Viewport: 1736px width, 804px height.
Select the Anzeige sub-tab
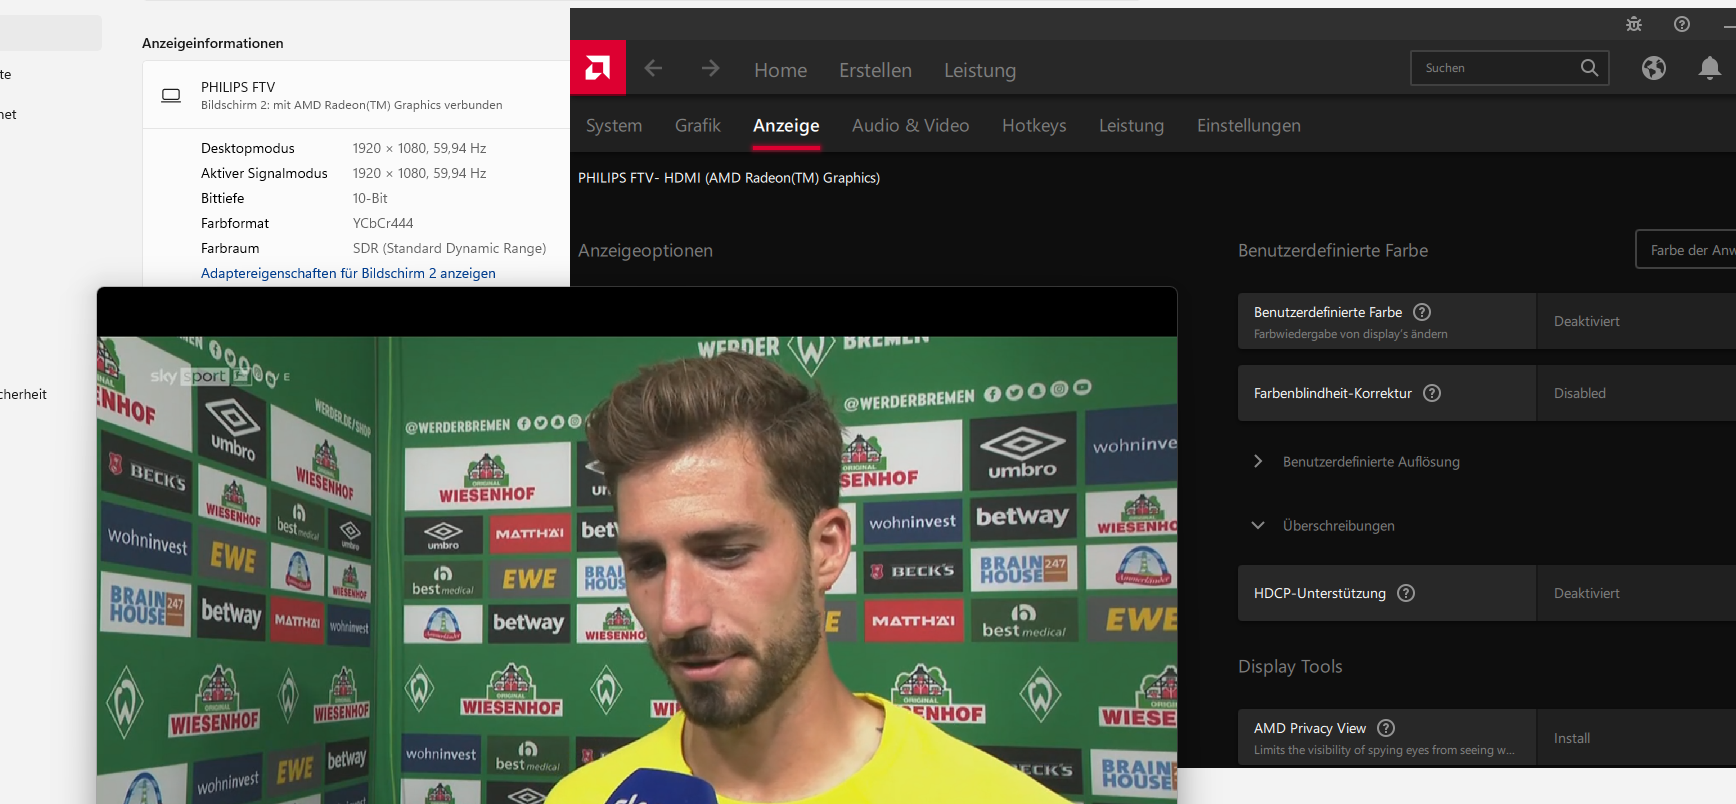[786, 125]
